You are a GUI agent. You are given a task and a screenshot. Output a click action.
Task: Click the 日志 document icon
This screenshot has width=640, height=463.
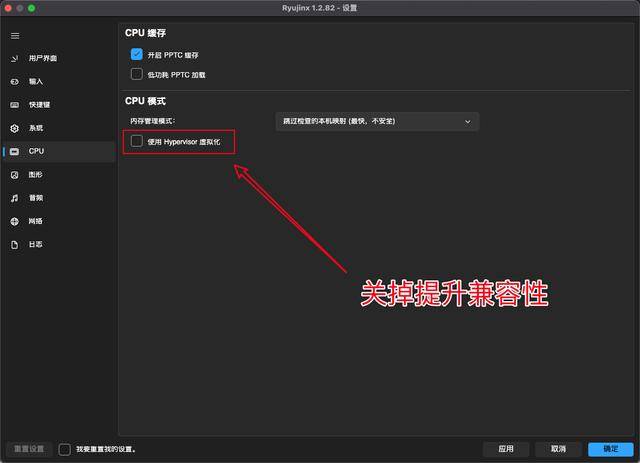pos(15,245)
